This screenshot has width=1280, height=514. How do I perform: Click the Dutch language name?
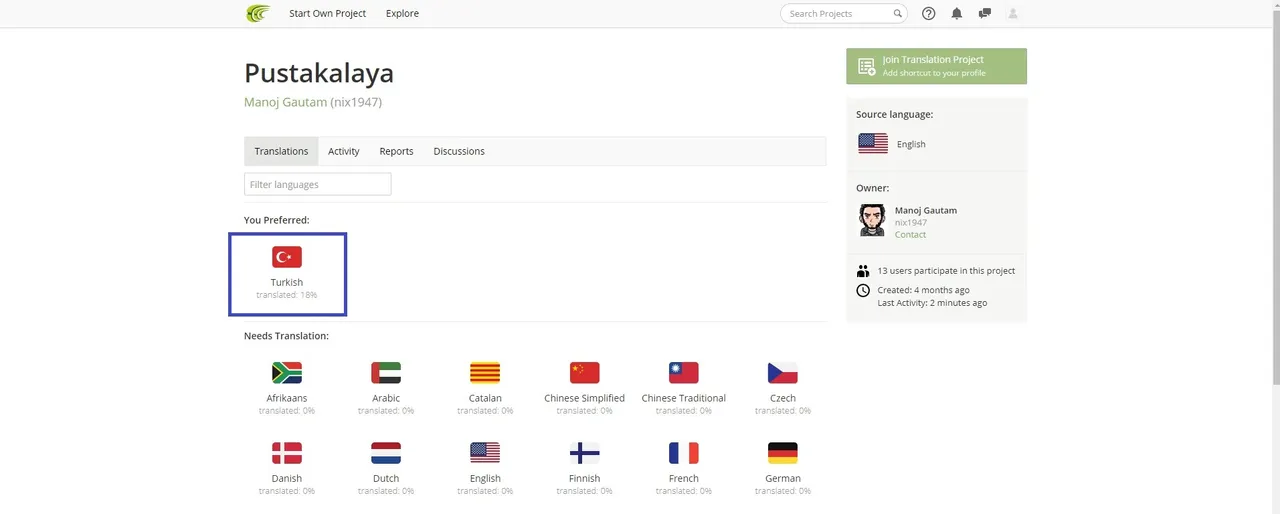click(386, 478)
